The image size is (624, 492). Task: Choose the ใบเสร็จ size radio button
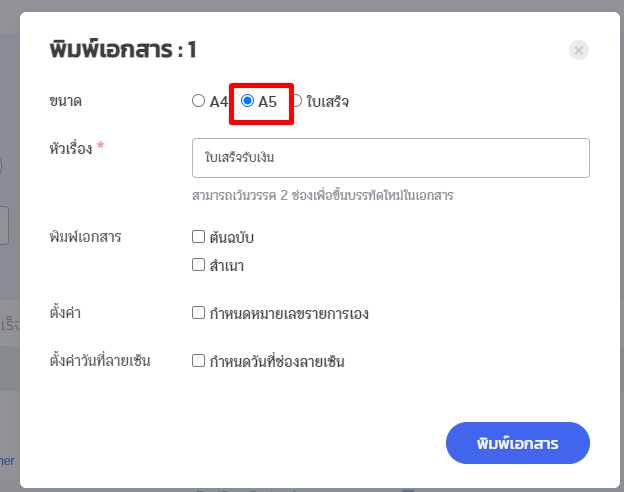click(297, 101)
